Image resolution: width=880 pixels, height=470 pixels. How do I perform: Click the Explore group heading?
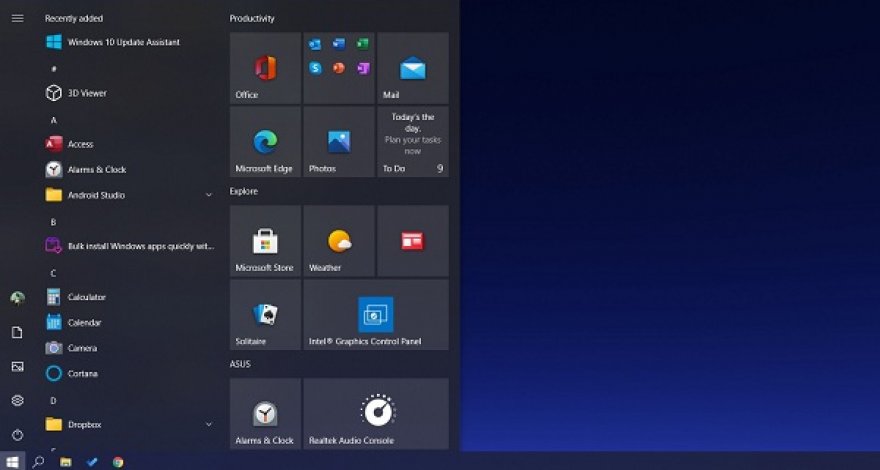(x=244, y=191)
